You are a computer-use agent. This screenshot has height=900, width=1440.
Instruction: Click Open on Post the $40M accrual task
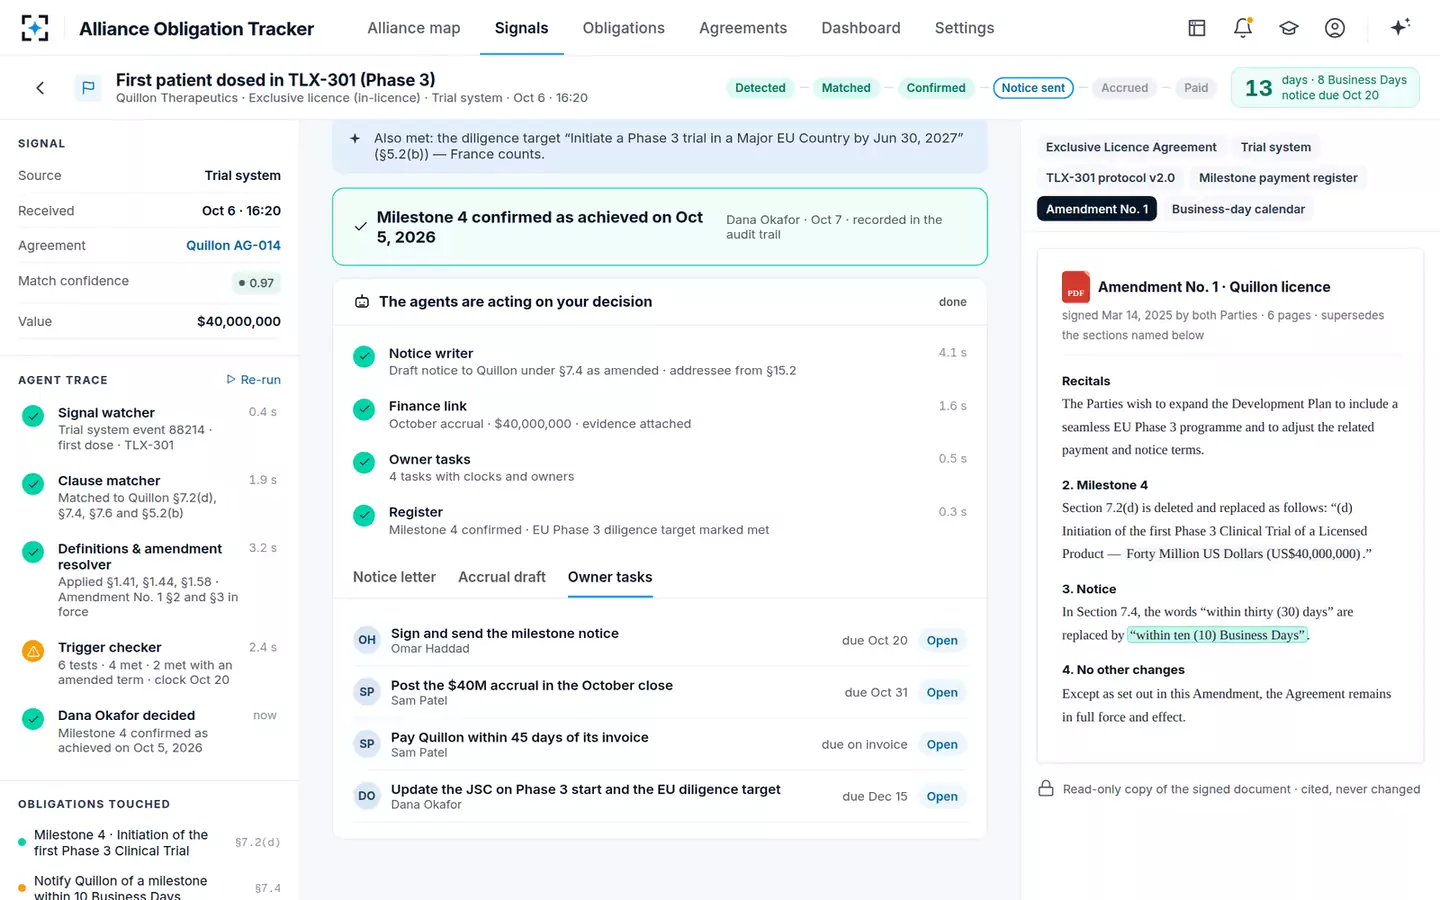click(942, 692)
